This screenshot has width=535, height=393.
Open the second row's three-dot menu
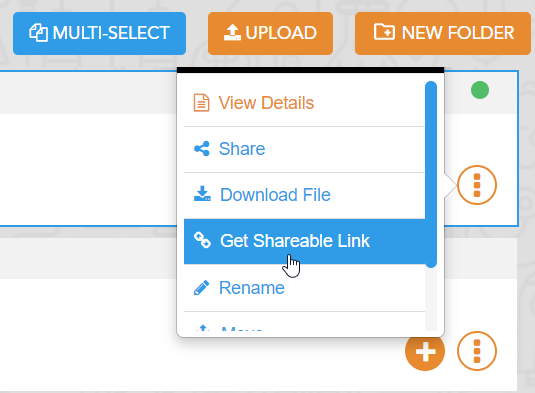[x=477, y=351]
